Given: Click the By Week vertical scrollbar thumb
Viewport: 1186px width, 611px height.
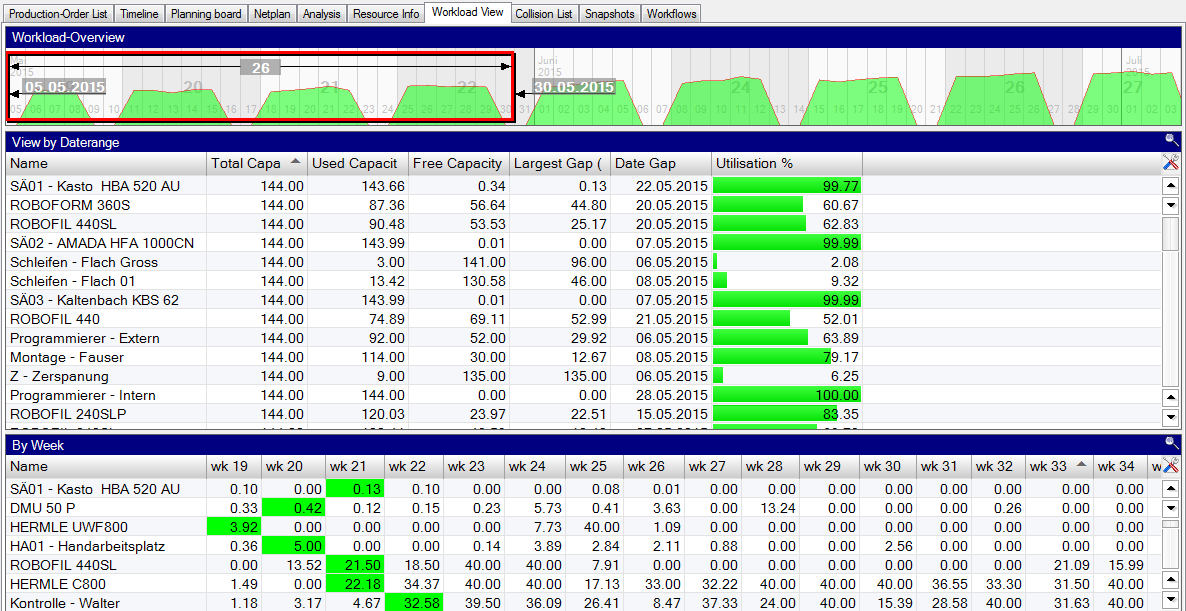Looking at the screenshot, I should tap(1170, 523).
